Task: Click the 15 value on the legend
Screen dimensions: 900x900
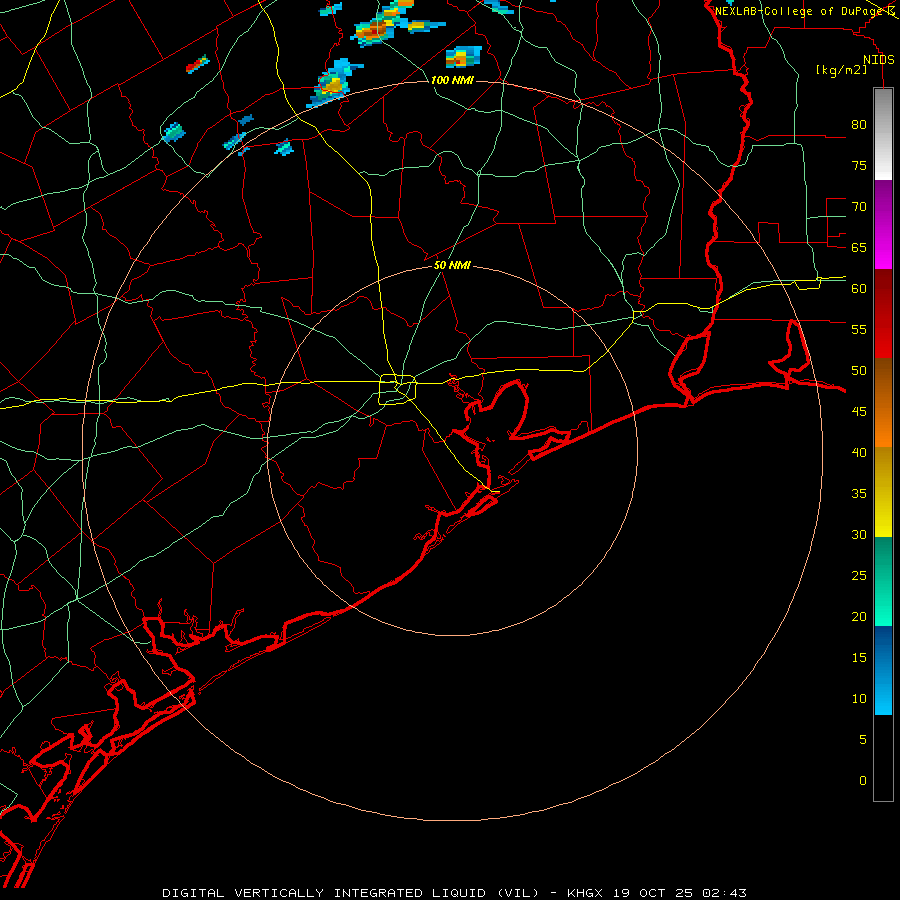Action: pos(859,658)
